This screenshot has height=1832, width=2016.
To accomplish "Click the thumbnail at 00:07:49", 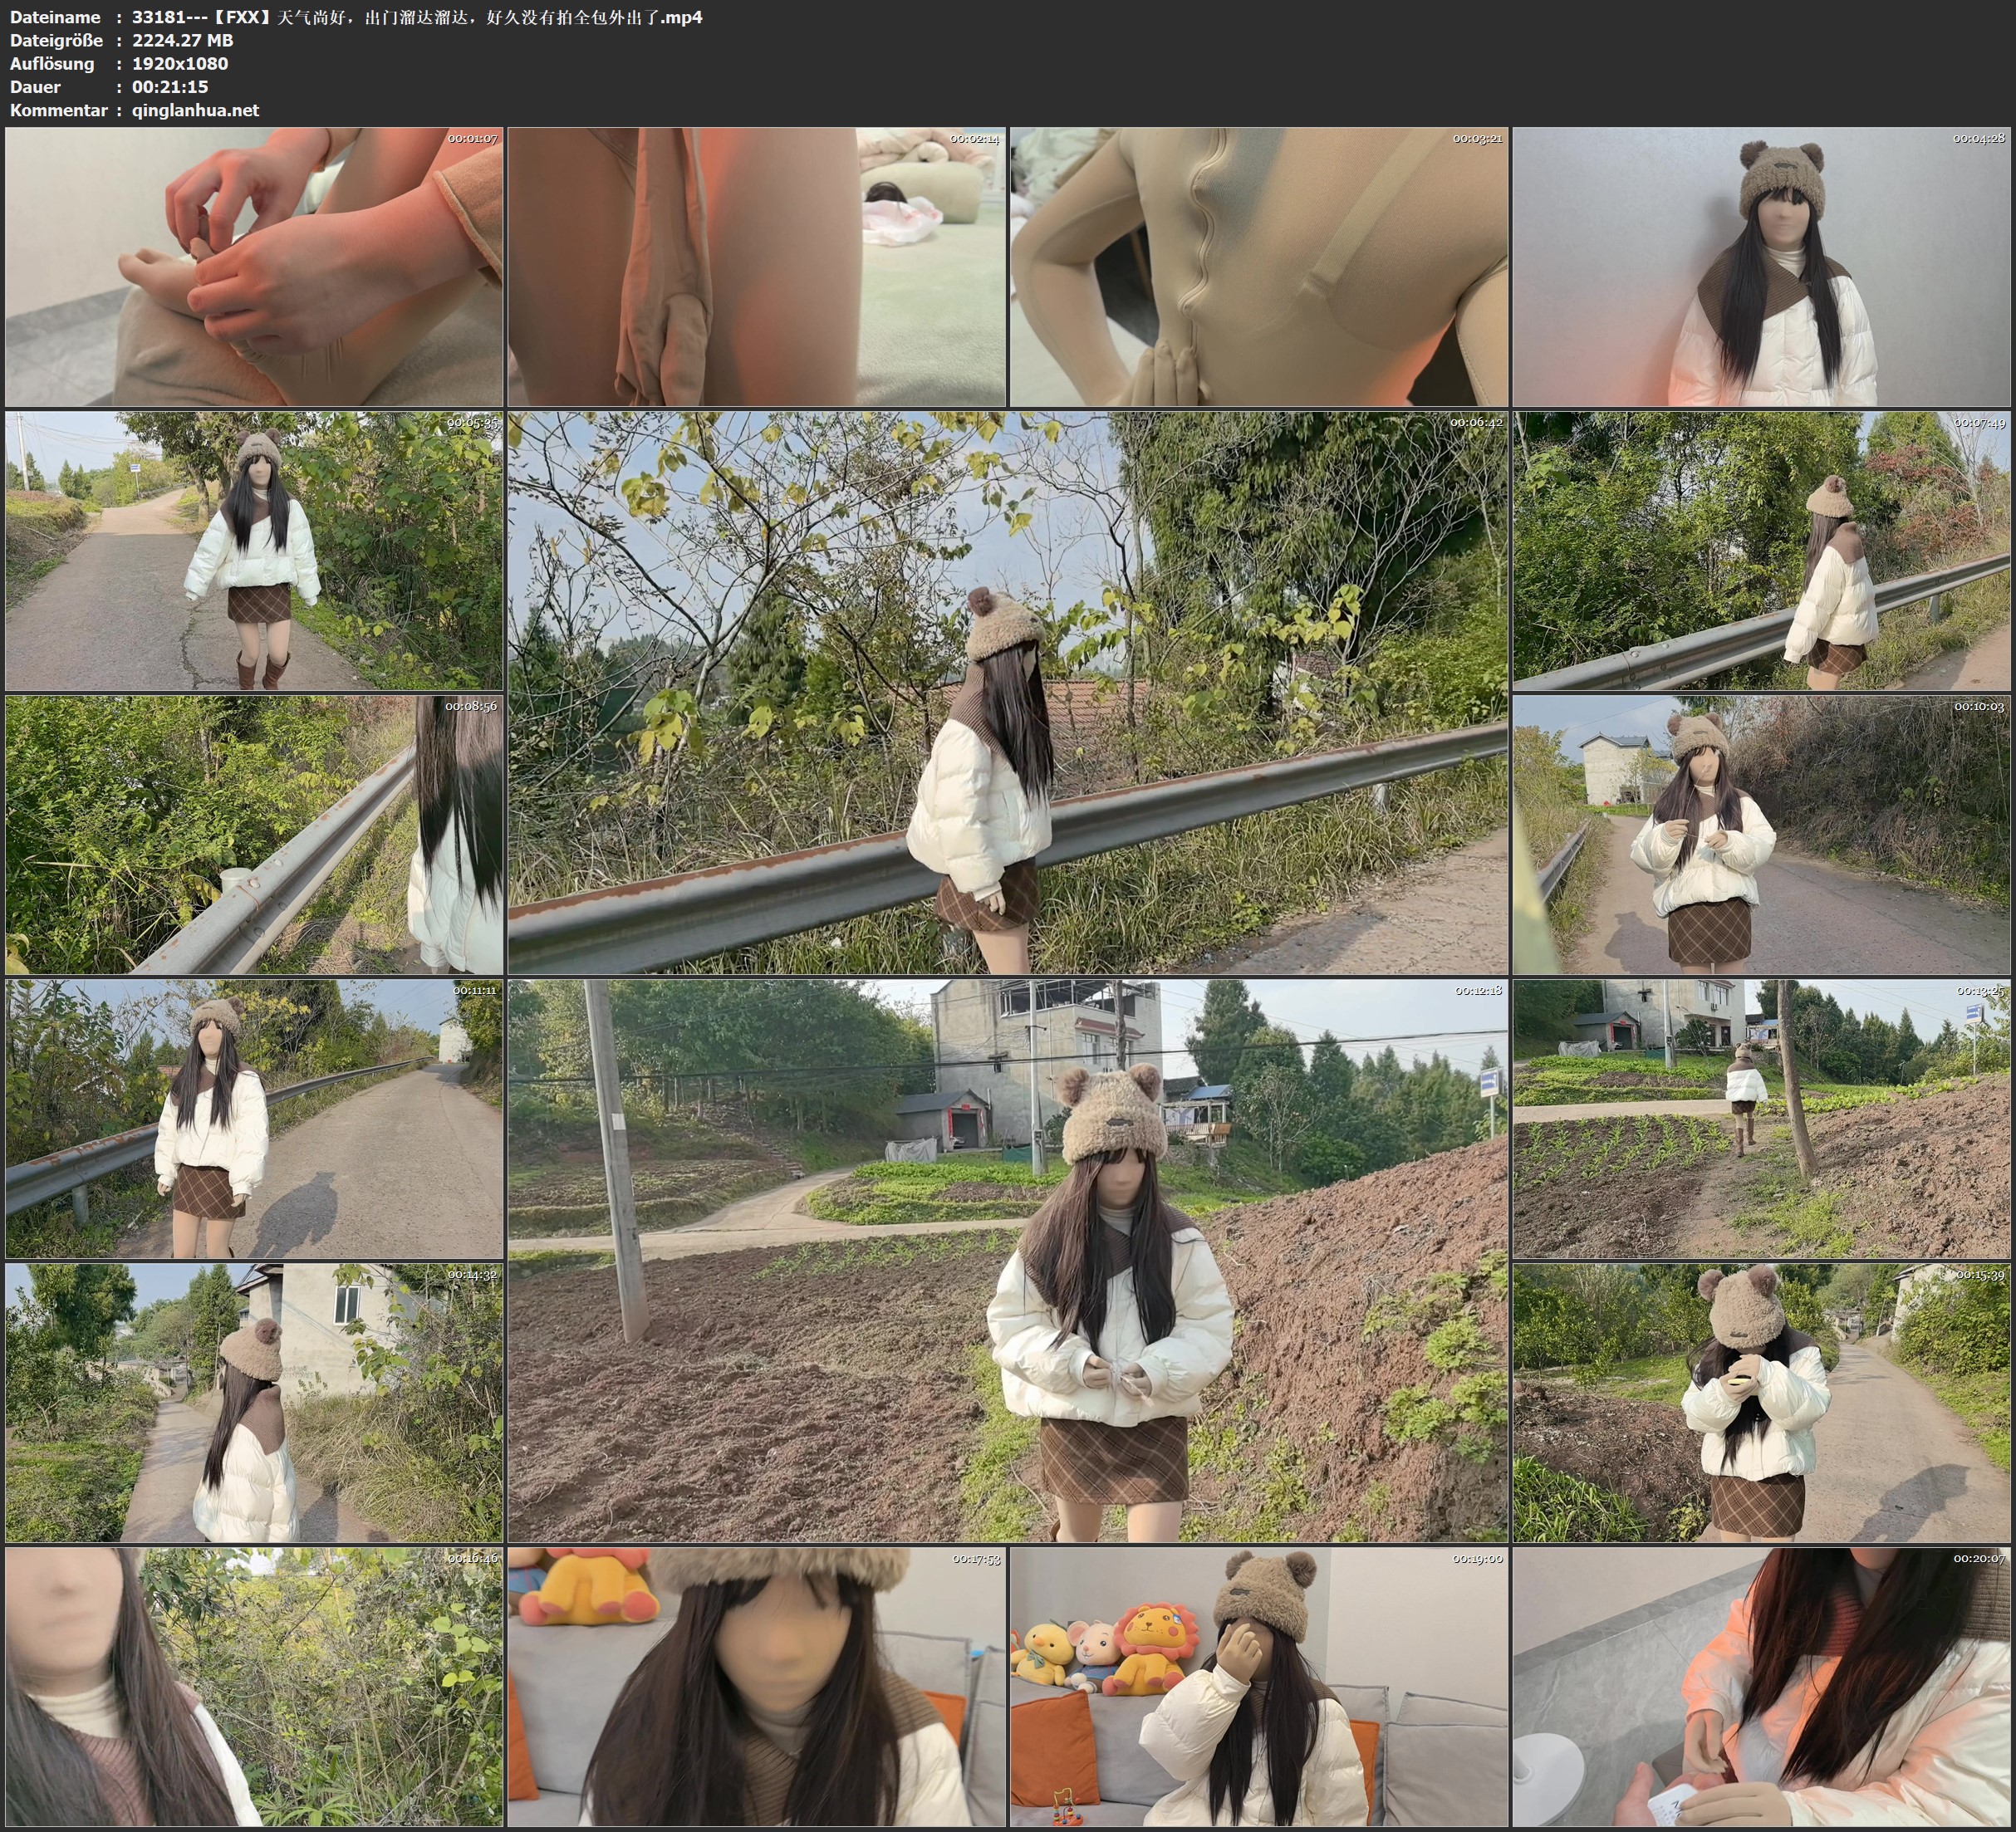I will (x=1762, y=550).
